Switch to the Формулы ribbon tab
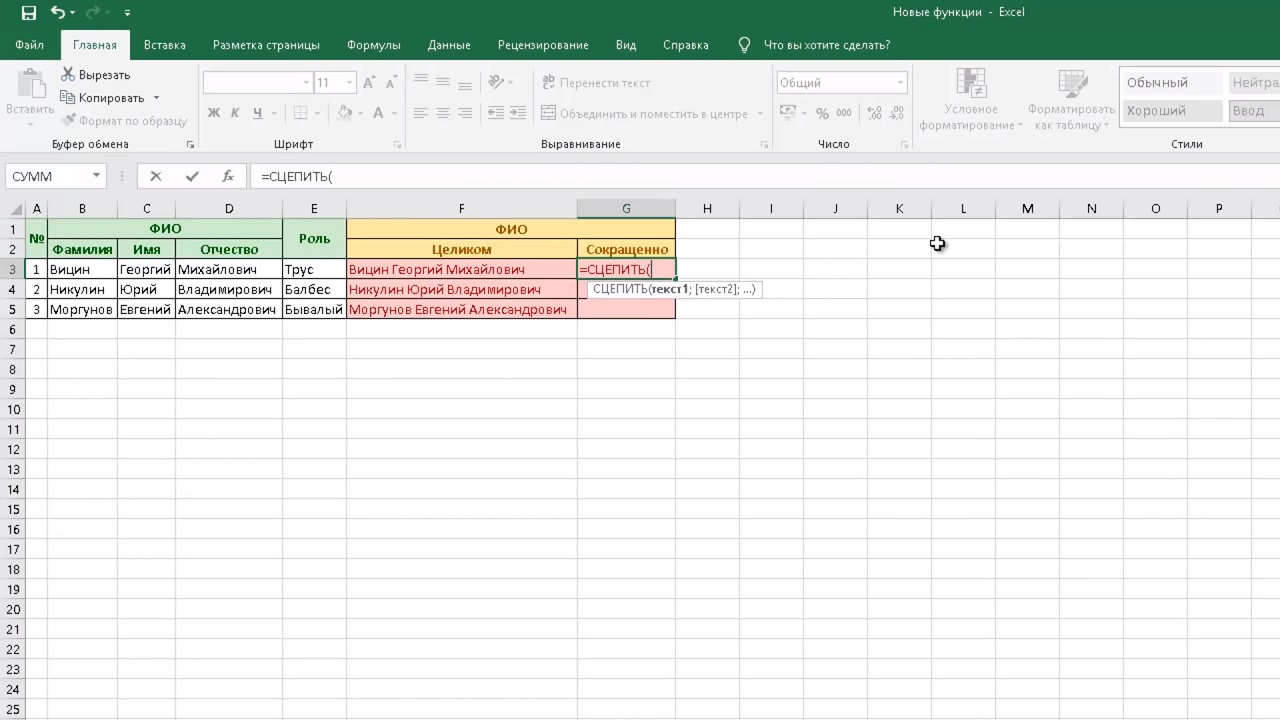The image size is (1280, 720). (373, 45)
